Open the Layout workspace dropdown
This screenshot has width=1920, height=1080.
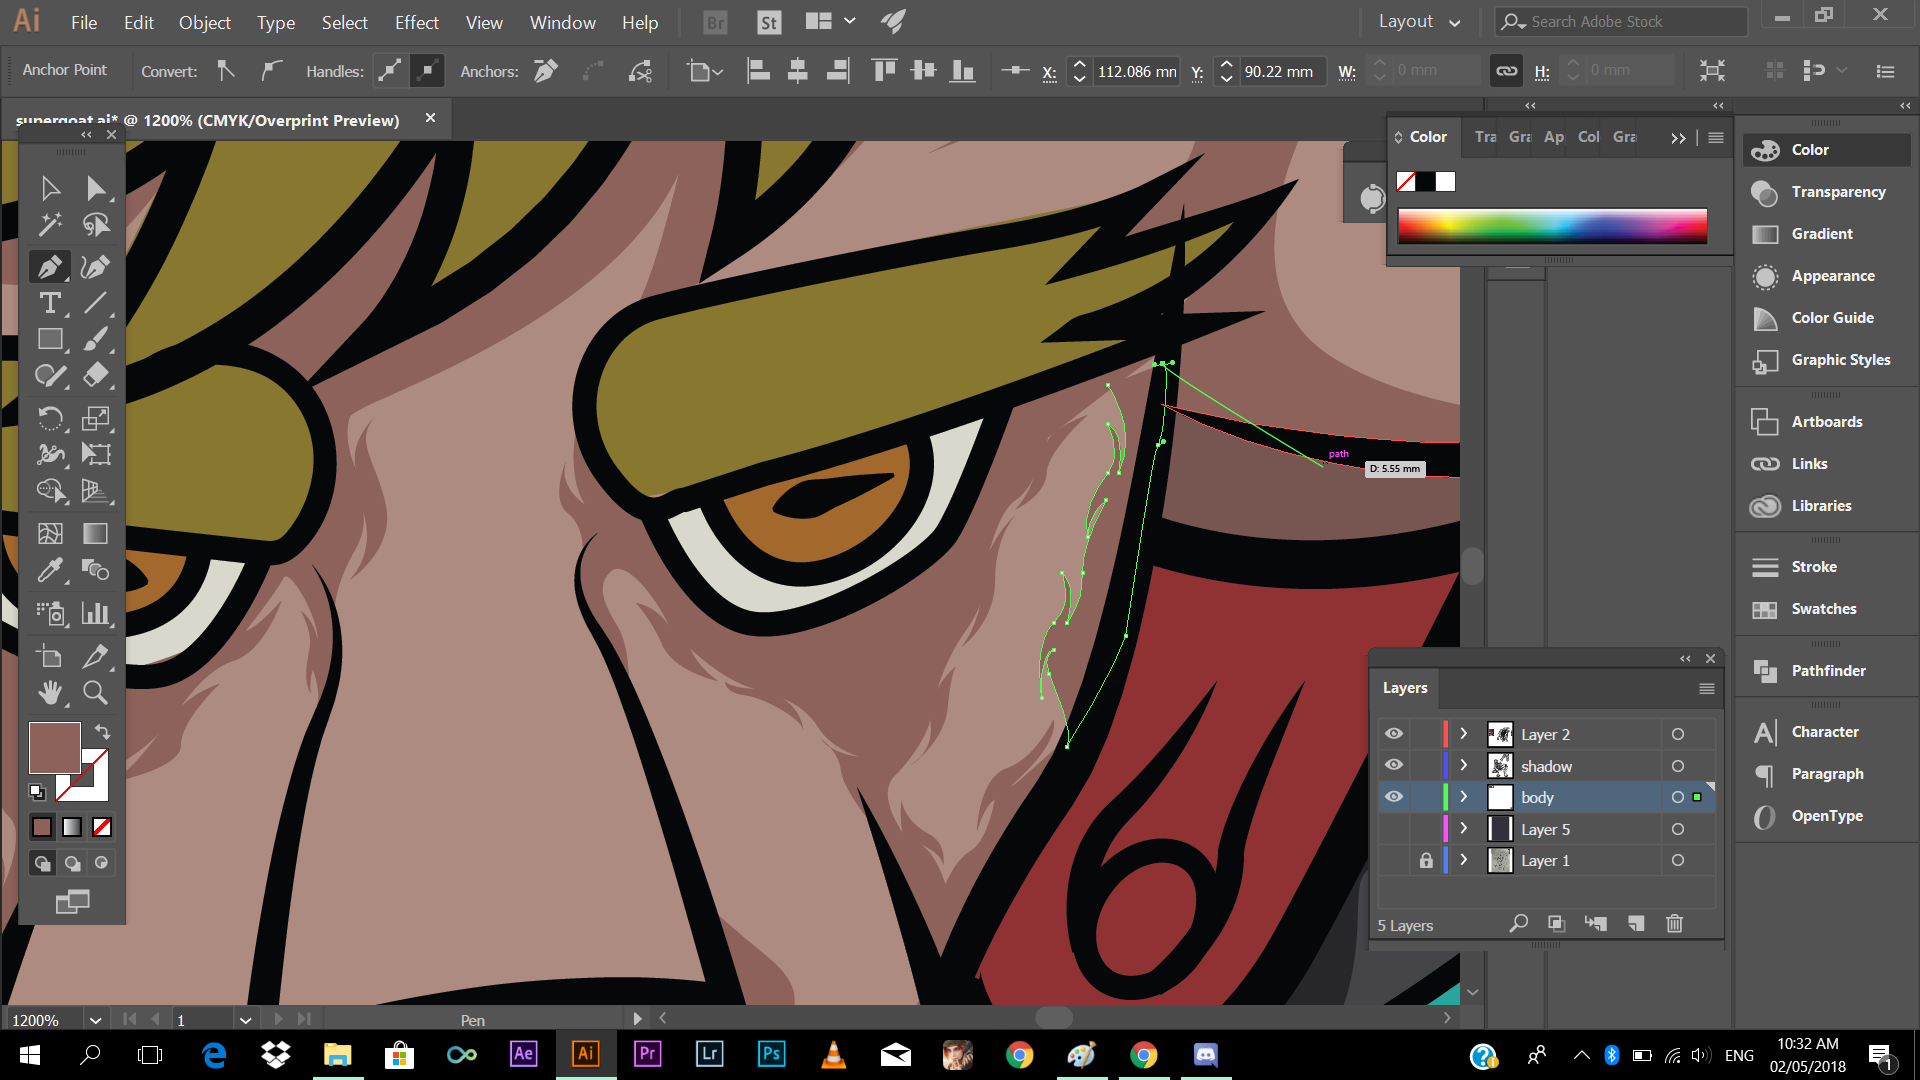pos(1420,22)
